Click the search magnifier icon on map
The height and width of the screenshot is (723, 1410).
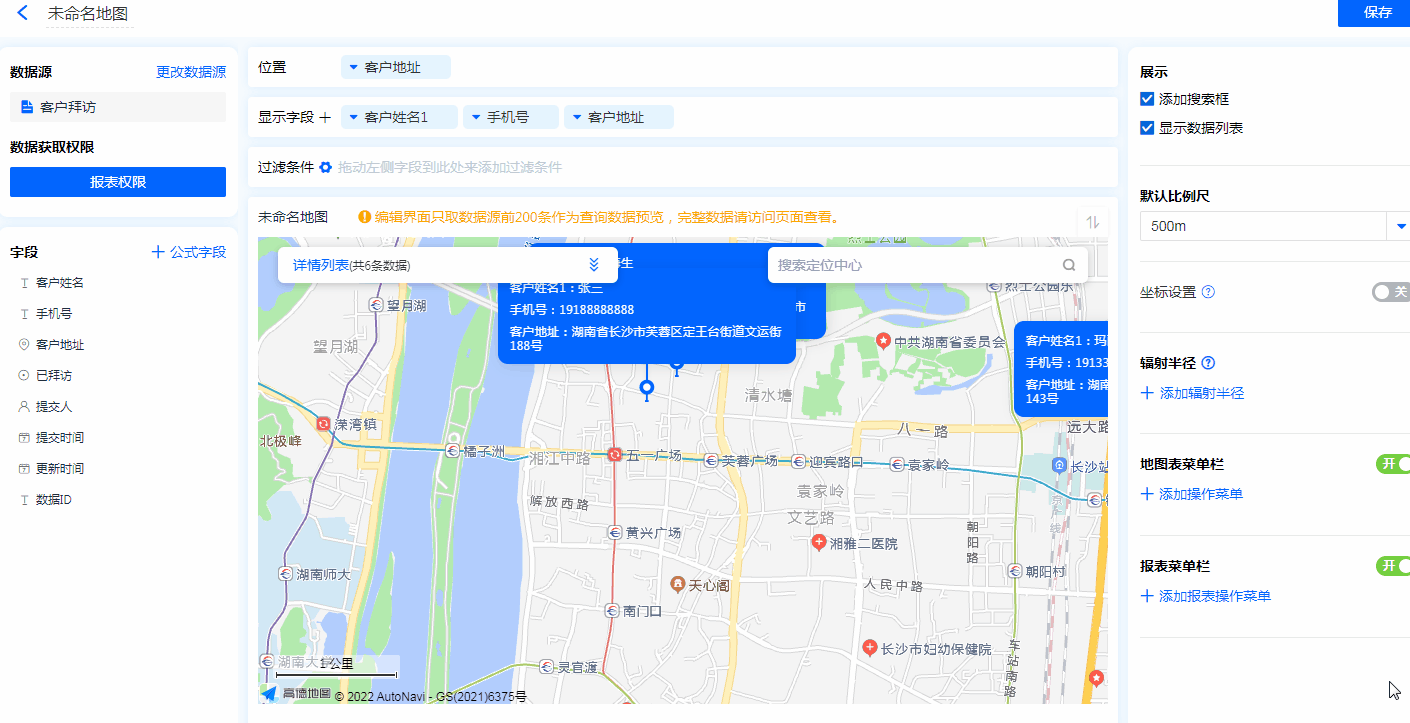[x=1069, y=265]
